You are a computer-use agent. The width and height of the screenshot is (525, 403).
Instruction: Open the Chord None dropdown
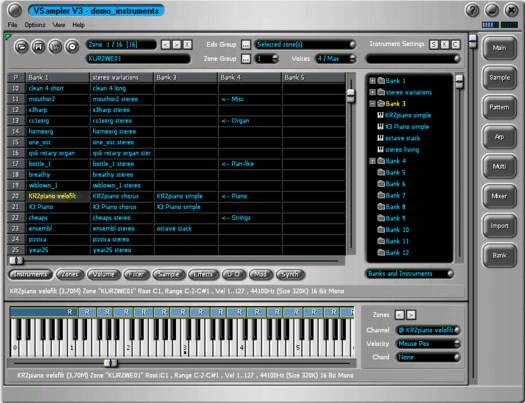coord(428,357)
